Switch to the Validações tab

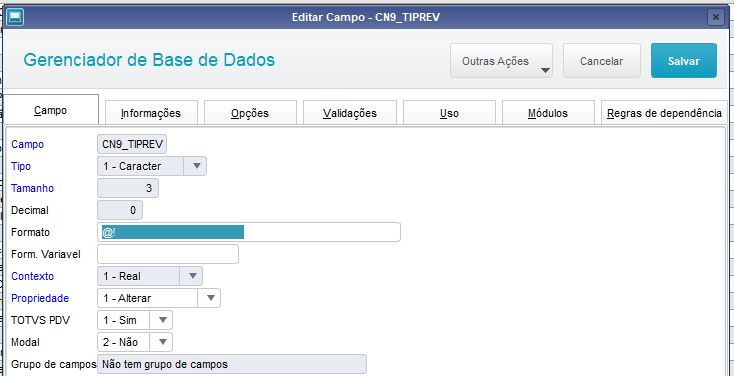(350, 112)
